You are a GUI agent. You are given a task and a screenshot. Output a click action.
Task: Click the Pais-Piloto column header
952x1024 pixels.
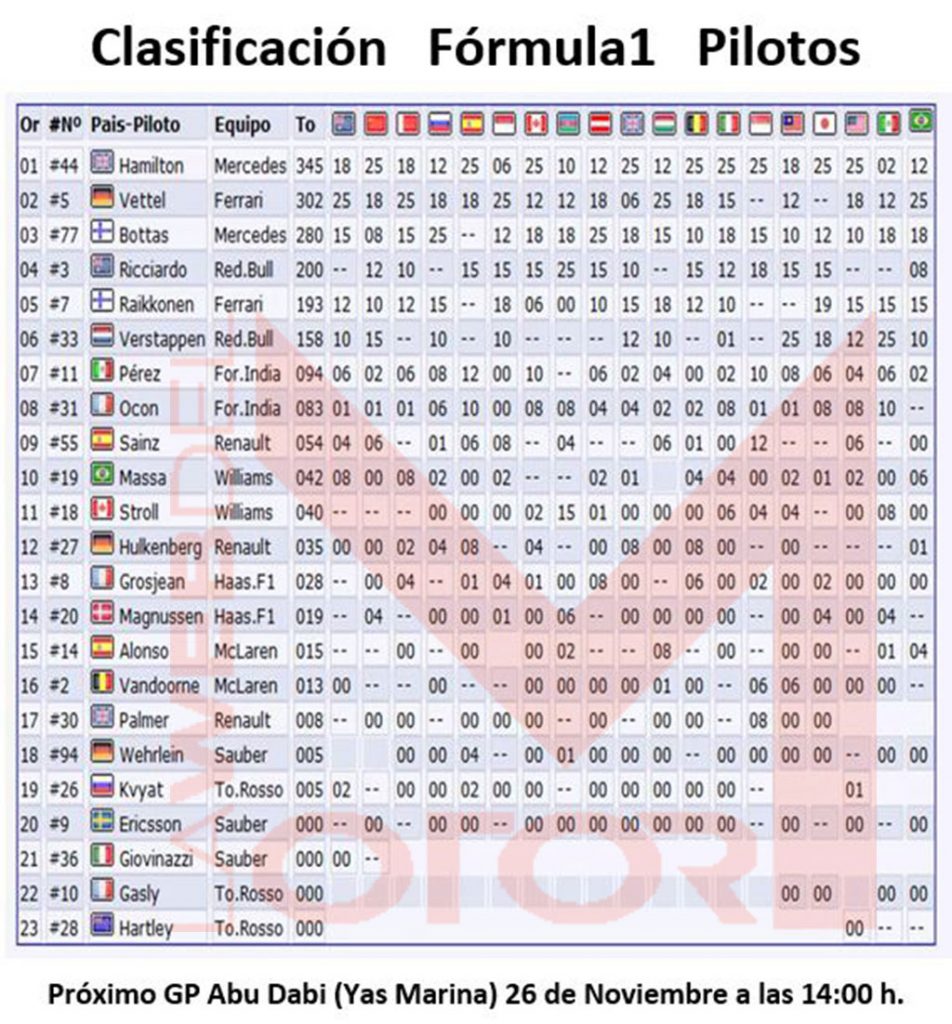tap(135, 125)
